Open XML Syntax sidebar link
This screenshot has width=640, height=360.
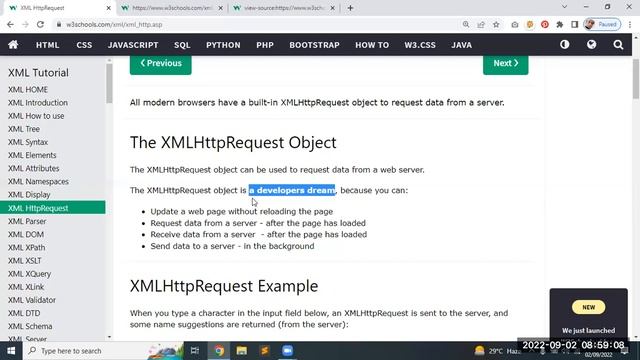pos(28,142)
